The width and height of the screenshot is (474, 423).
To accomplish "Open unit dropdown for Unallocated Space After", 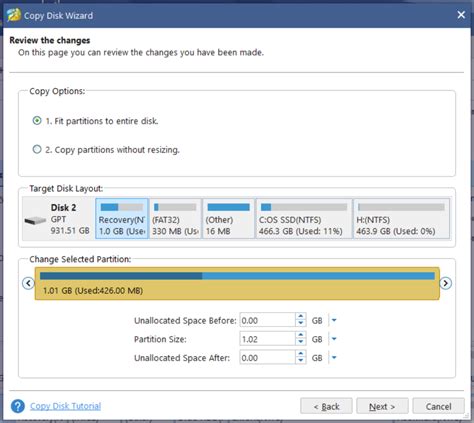I will [334, 358].
